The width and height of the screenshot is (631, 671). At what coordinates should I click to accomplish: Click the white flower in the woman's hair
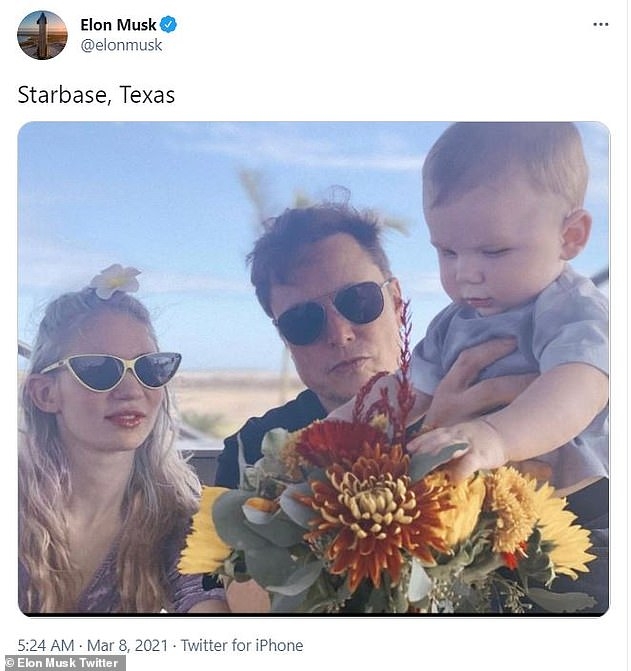point(116,281)
